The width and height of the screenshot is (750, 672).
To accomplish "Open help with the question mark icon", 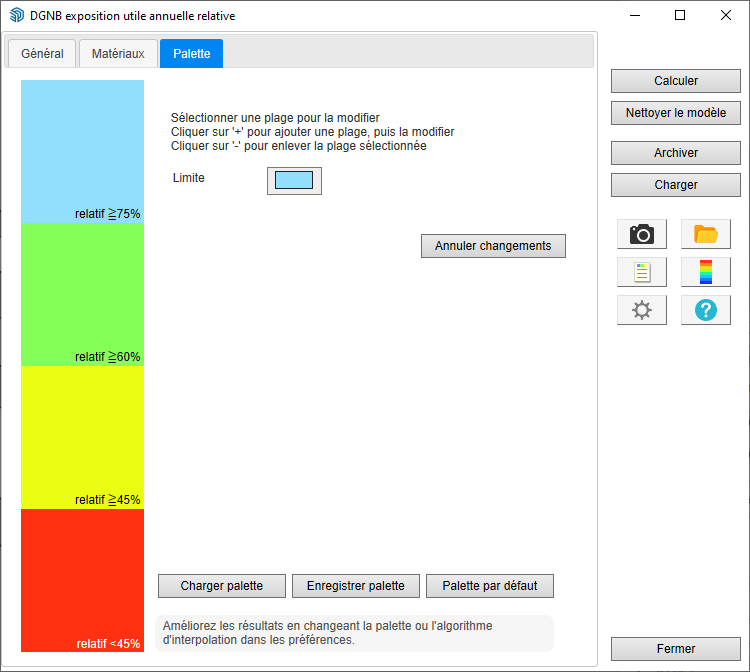I will pos(706,310).
